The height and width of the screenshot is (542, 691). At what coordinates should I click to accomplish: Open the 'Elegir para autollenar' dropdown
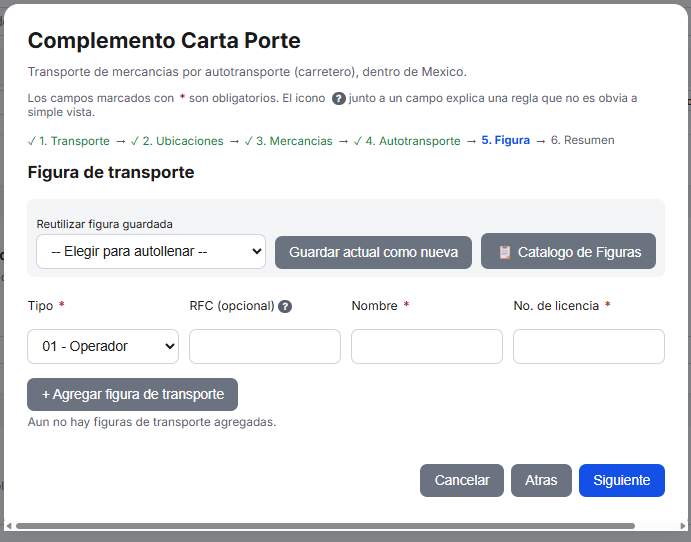pyautogui.click(x=151, y=252)
